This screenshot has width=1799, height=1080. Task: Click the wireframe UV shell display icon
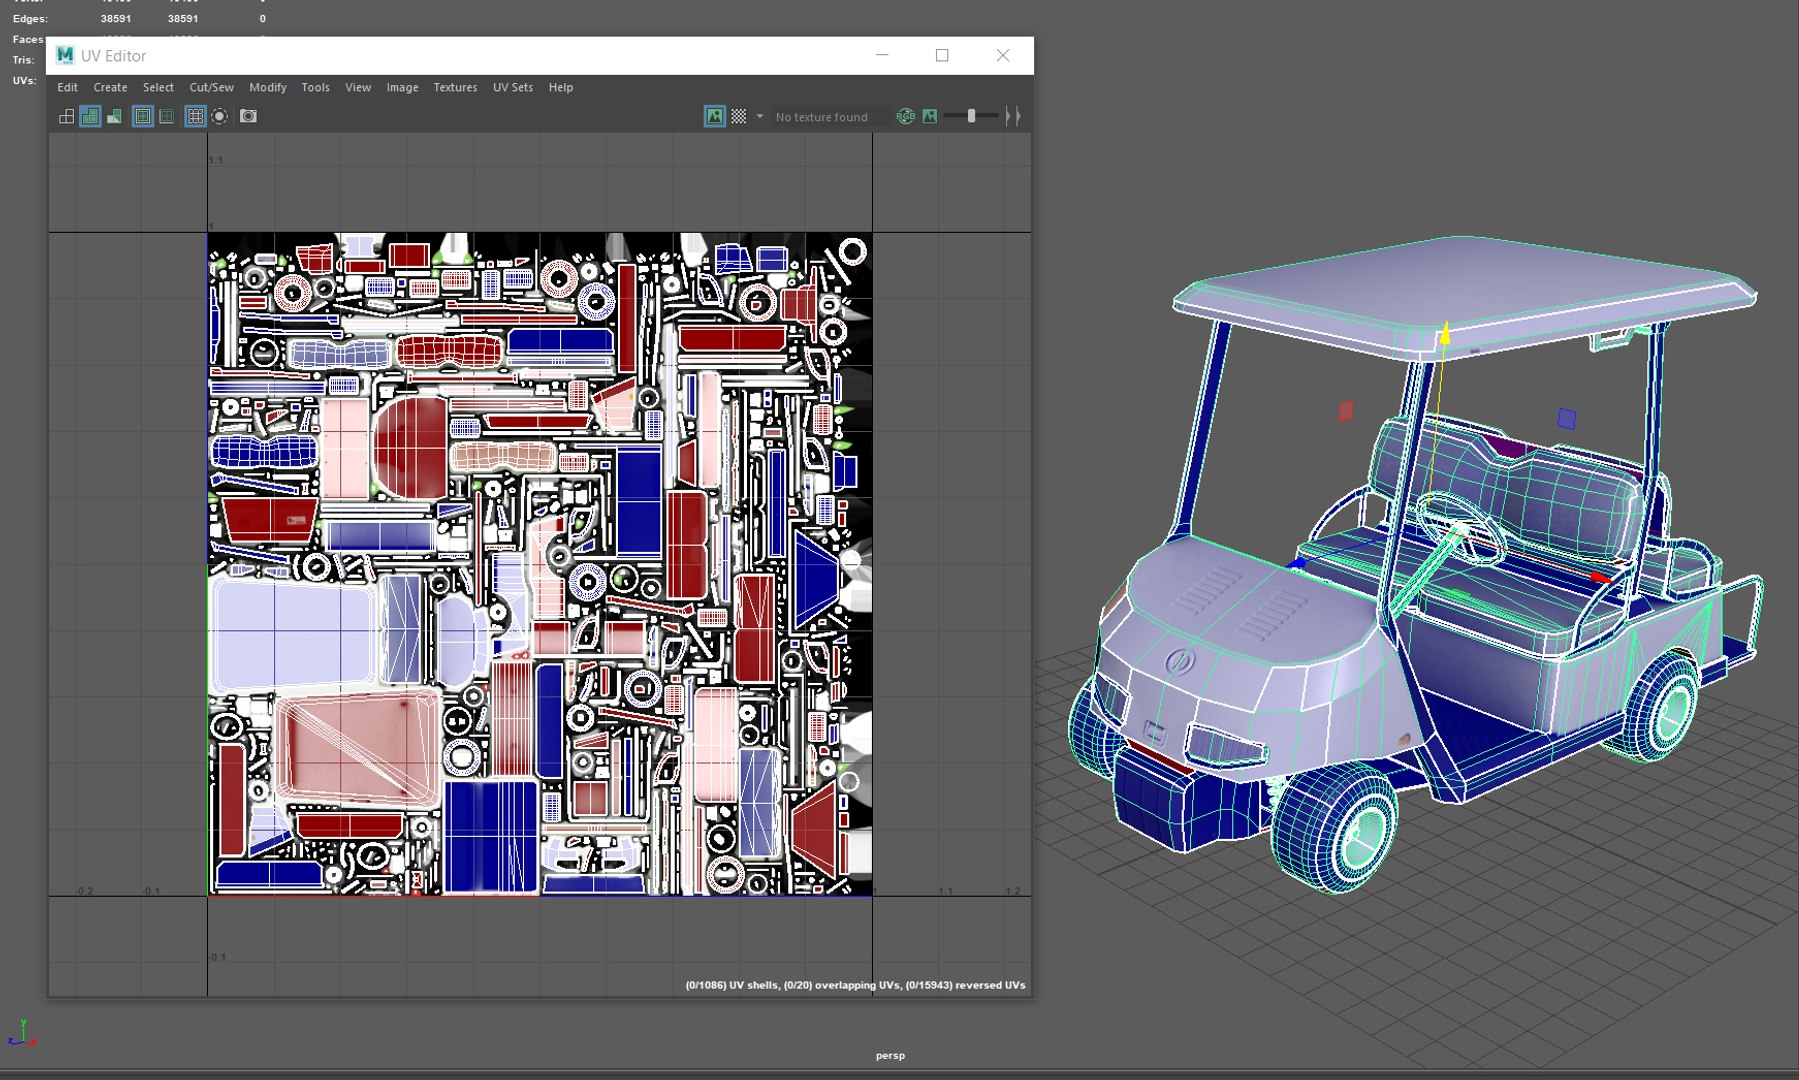pyautogui.click(x=66, y=116)
